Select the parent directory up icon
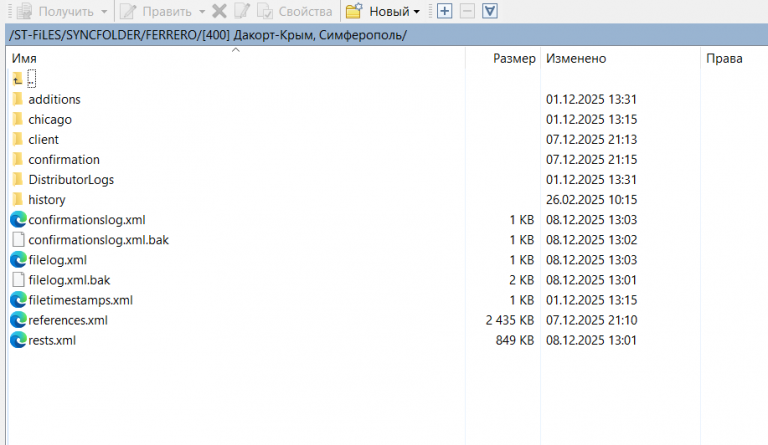The width and height of the screenshot is (768, 445). click(x=18, y=79)
